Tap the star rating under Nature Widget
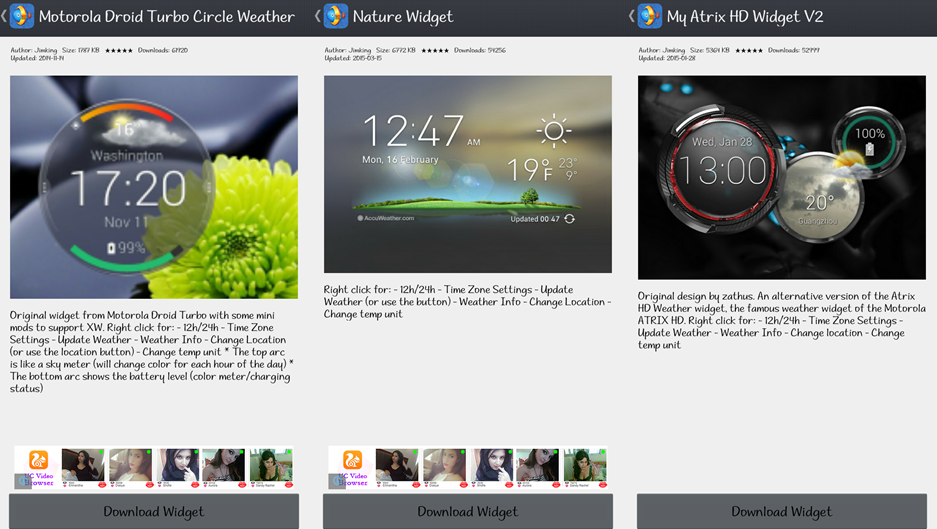The height and width of the screenshot is (529, 937). [434, 51]
